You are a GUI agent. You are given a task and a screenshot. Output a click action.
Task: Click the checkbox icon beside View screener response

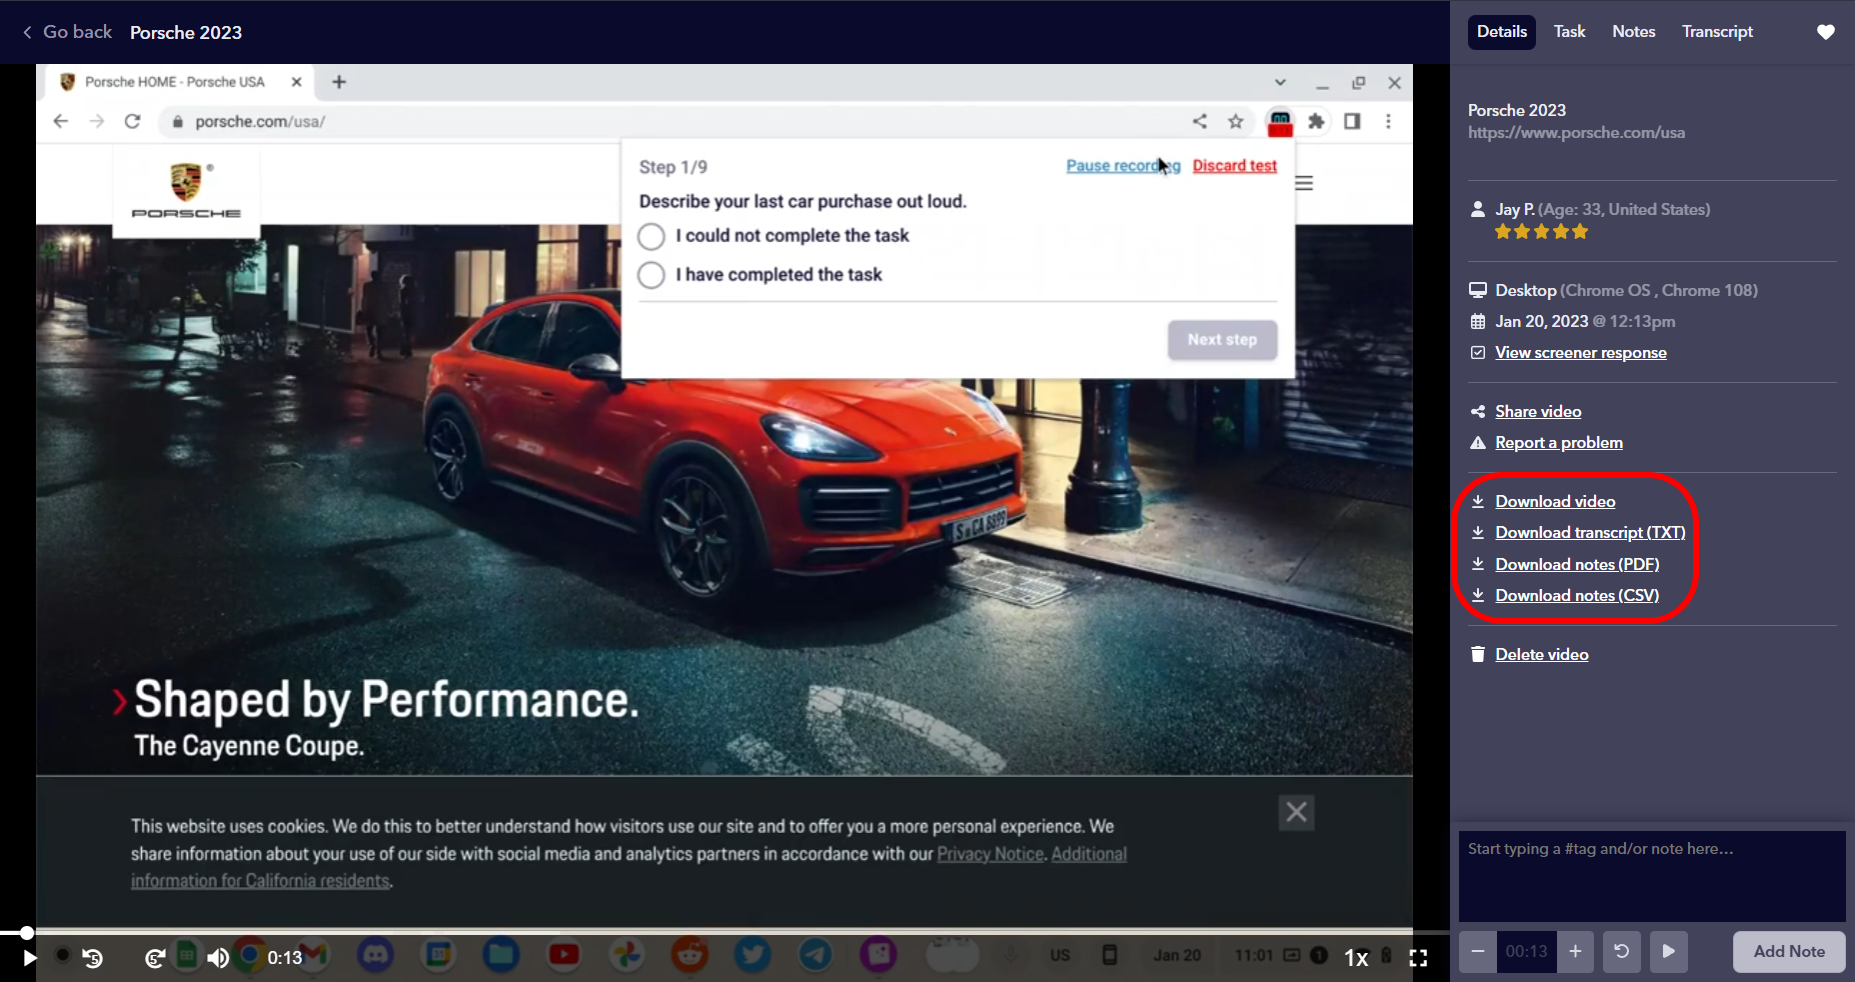point(1478,353)
